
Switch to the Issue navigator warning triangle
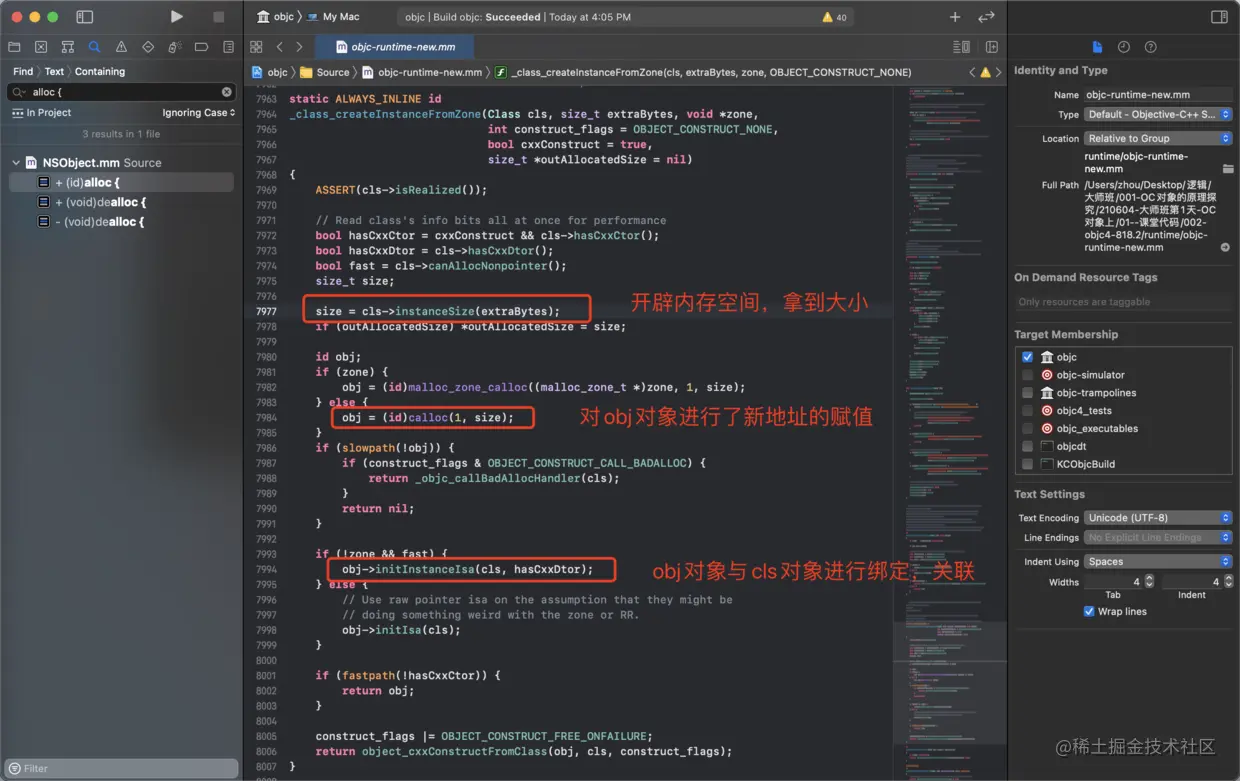tap(121, 47)
